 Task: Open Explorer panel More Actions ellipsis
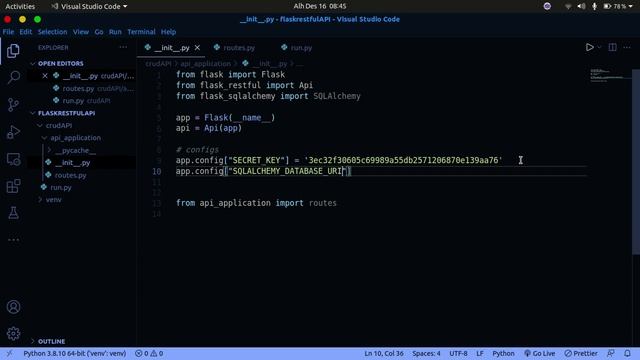123,47
